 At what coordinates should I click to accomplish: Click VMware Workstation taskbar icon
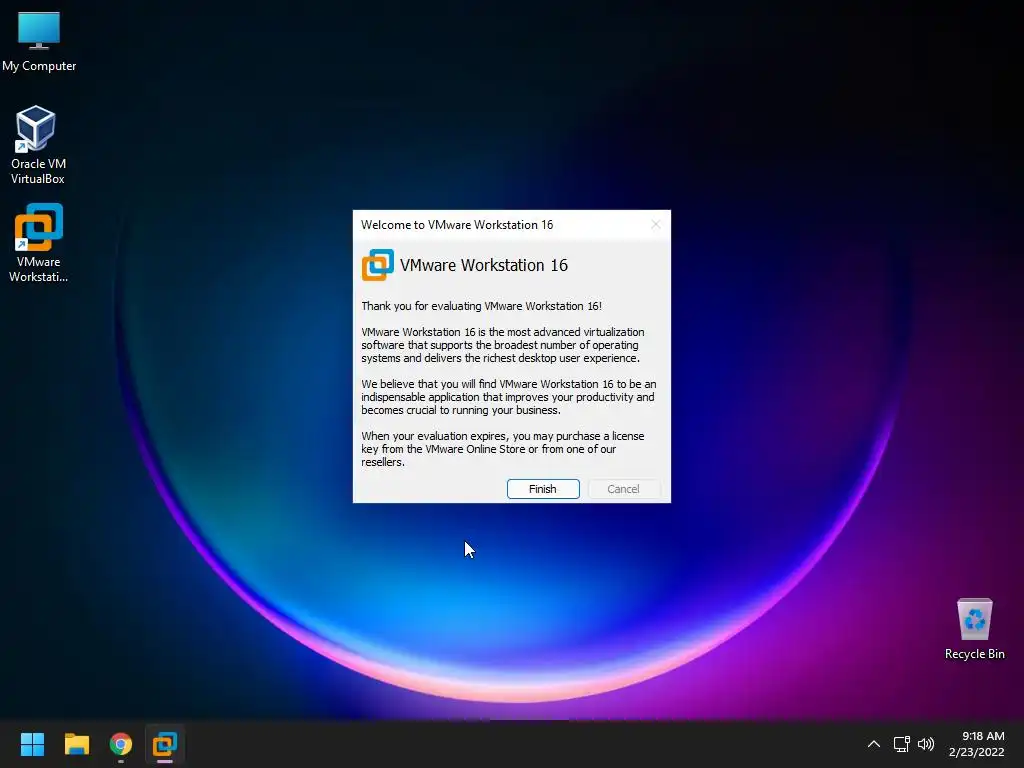click(x=165, y=744)
